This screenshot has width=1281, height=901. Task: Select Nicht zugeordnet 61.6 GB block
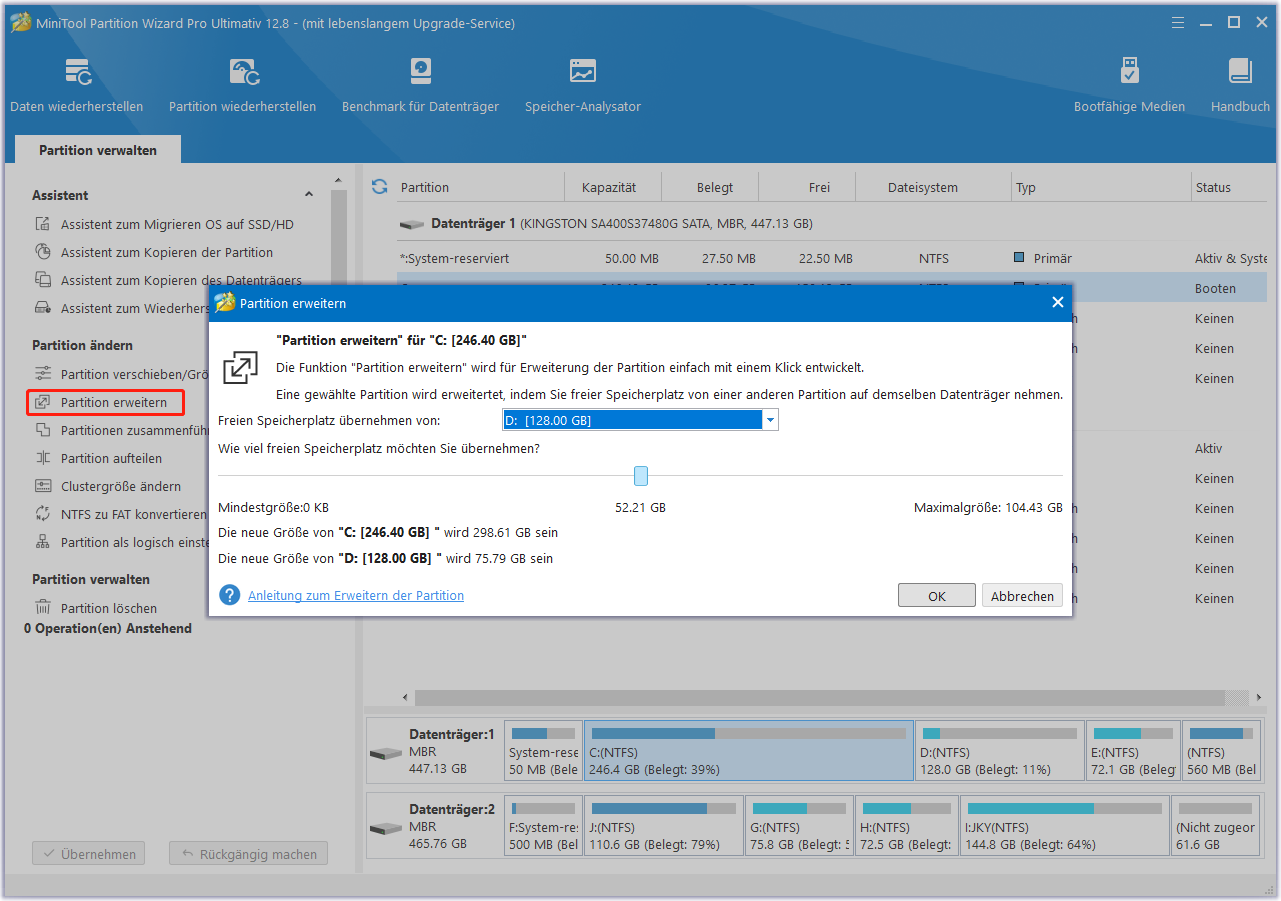[x=1215, y=827]
